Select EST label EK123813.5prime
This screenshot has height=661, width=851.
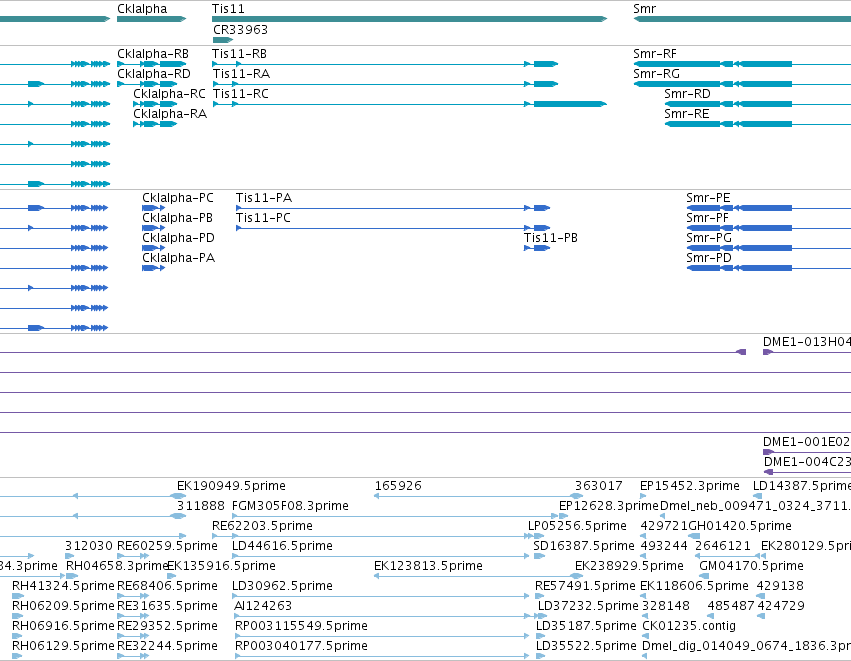pos(428,567)
